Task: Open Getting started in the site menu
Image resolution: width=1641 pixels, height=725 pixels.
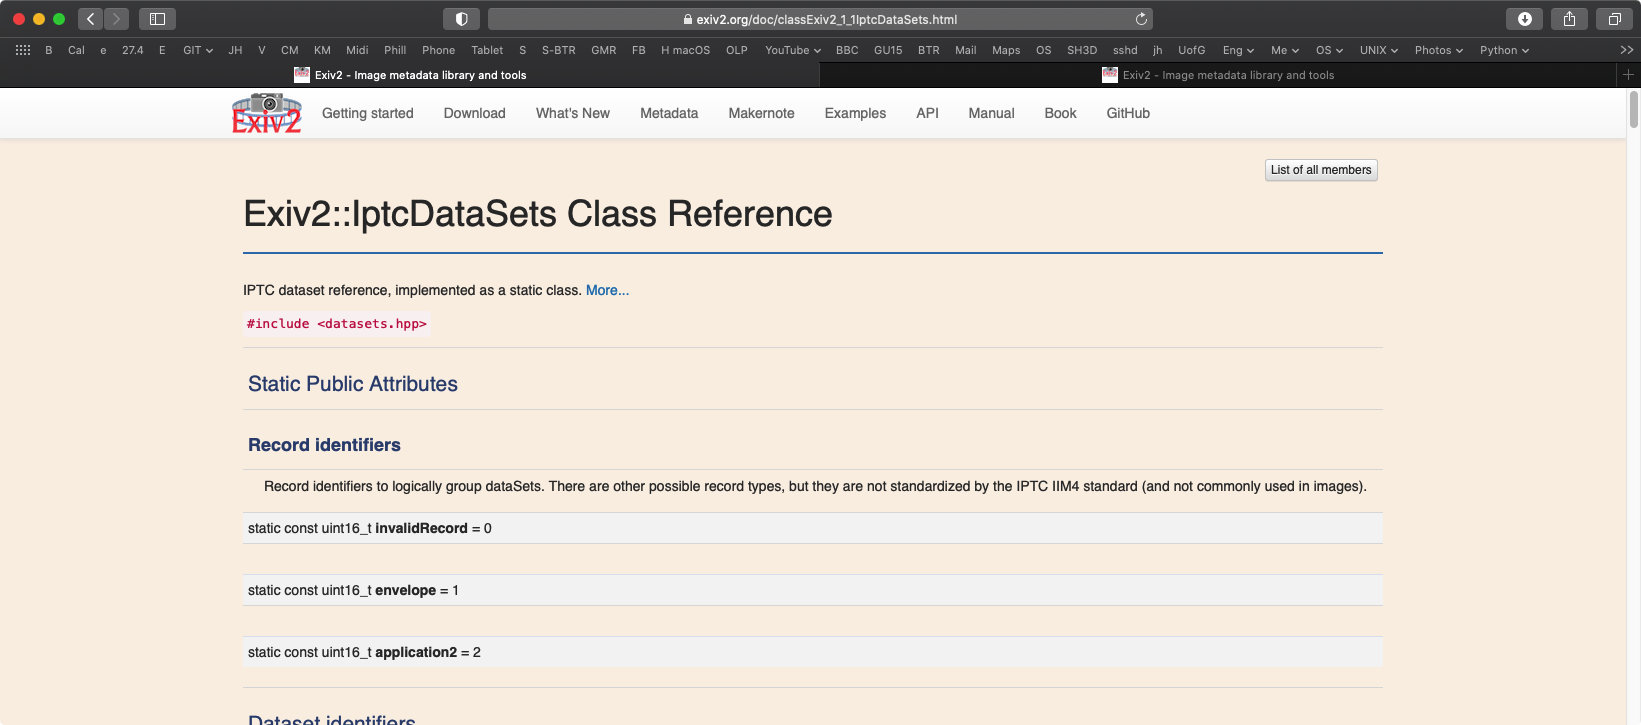Action: 368,113
